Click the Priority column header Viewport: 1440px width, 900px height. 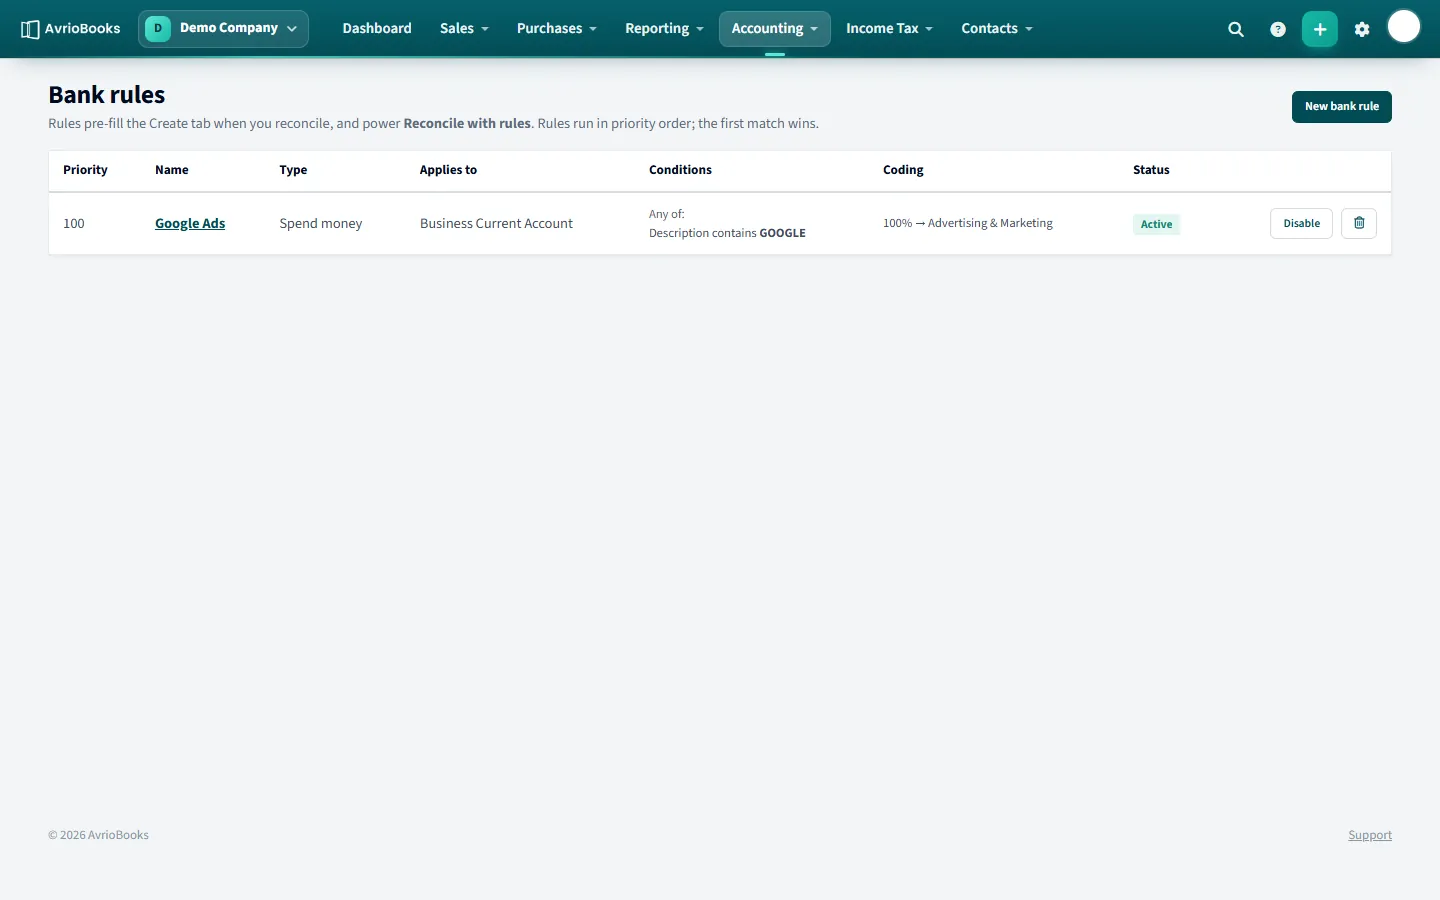click(85, 170)
